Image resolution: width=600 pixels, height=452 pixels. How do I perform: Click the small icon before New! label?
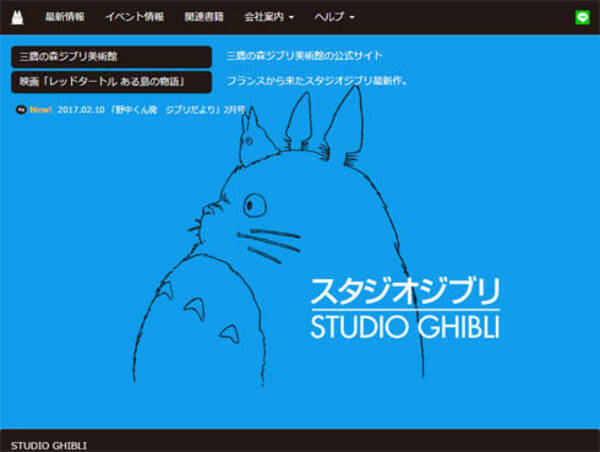coord(21,110)
